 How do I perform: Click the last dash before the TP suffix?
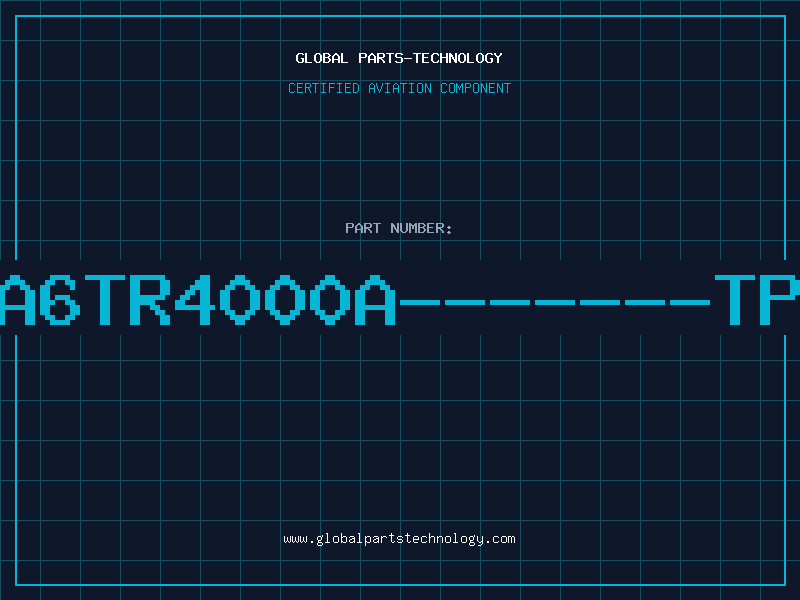click(690, 303)
